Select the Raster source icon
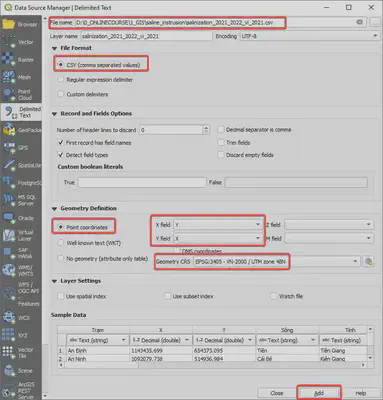This screenshot has width=383, height=400. tap(21, 60)
